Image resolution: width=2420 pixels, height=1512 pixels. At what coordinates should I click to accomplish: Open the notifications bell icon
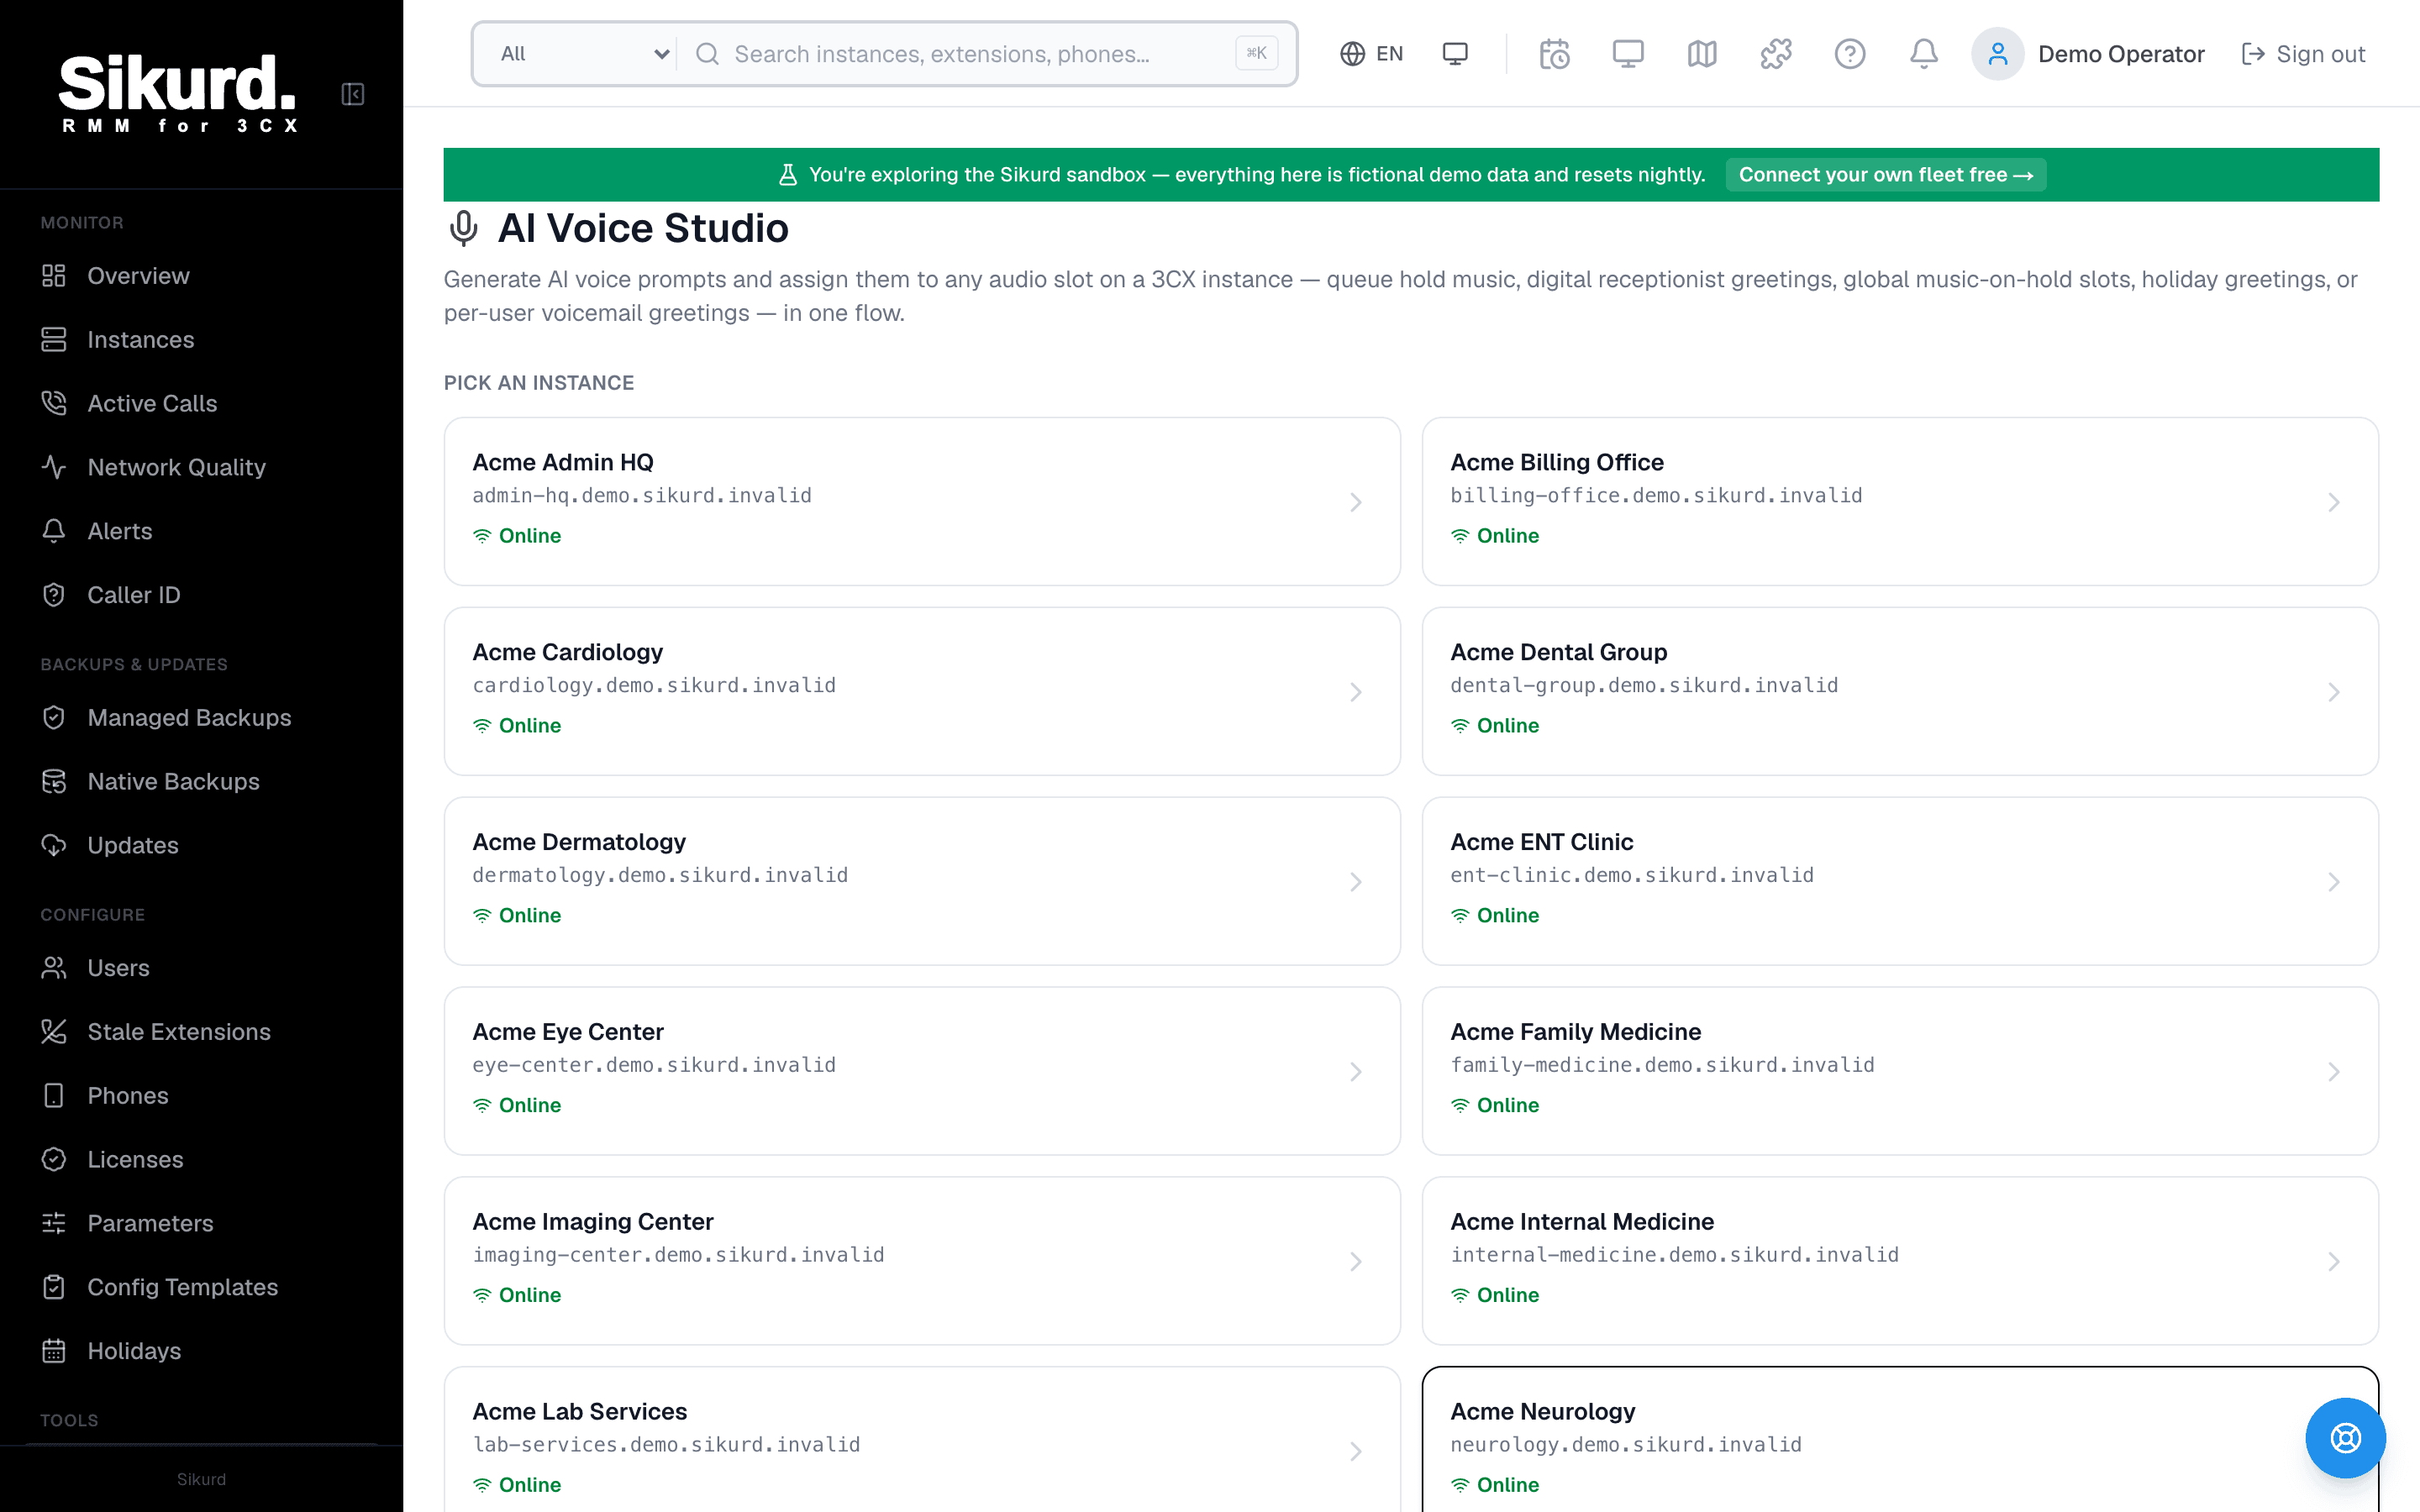(x=1923, y=54)
